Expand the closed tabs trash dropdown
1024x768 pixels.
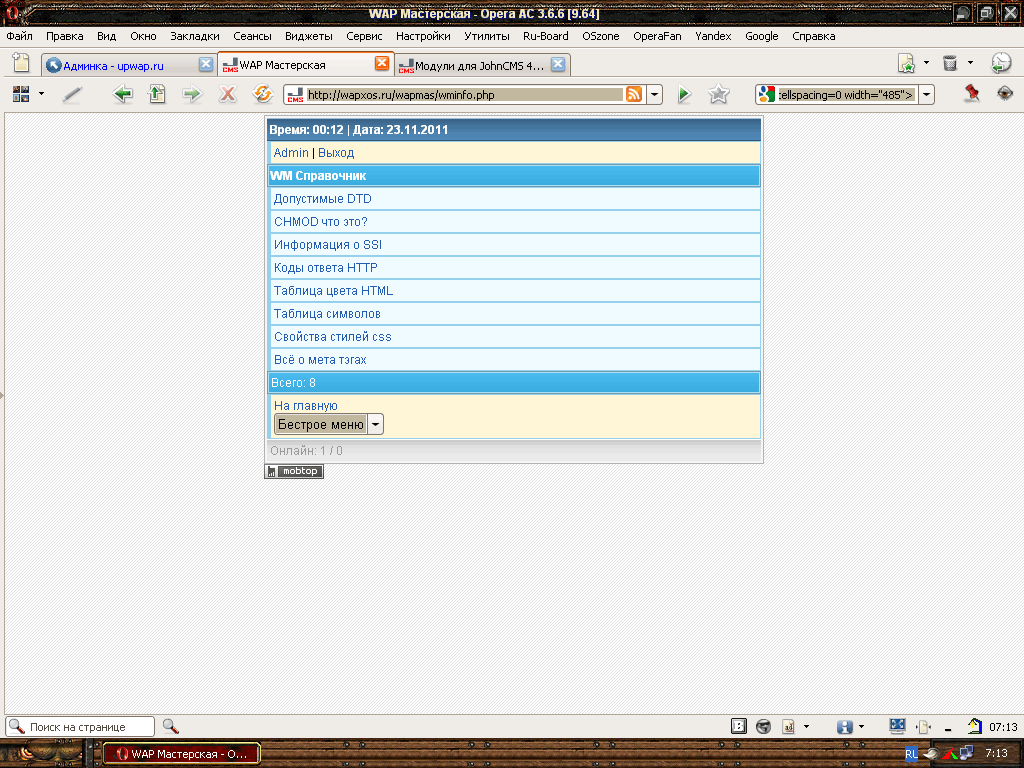point(970,63)
